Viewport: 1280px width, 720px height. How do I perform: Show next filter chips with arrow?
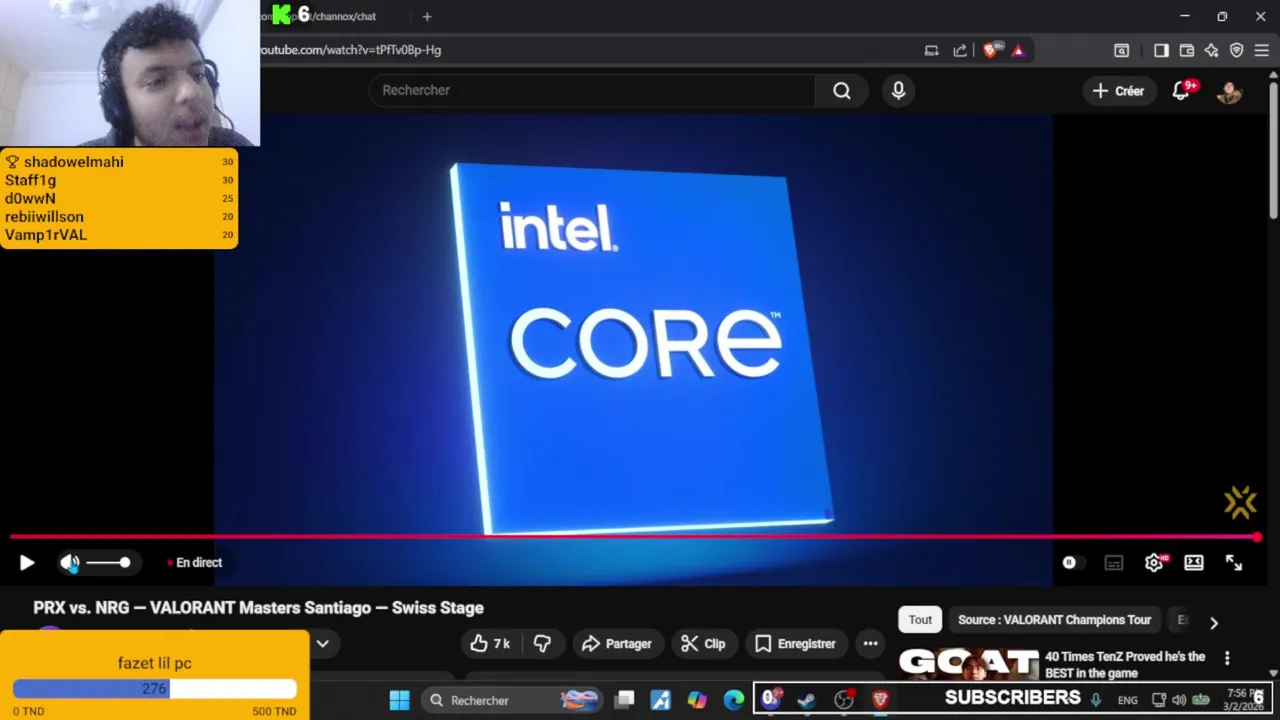coord(1214,622)
